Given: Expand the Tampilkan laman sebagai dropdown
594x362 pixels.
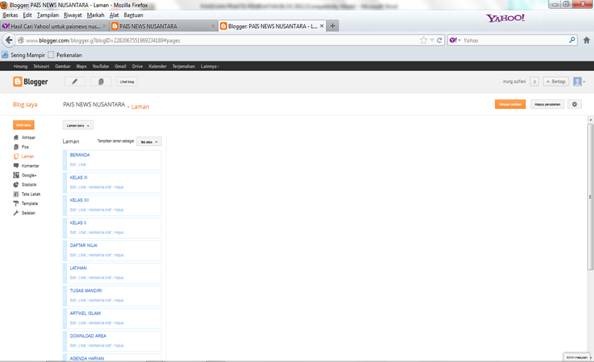Looking at the screenshot, I should click(149, 142).
